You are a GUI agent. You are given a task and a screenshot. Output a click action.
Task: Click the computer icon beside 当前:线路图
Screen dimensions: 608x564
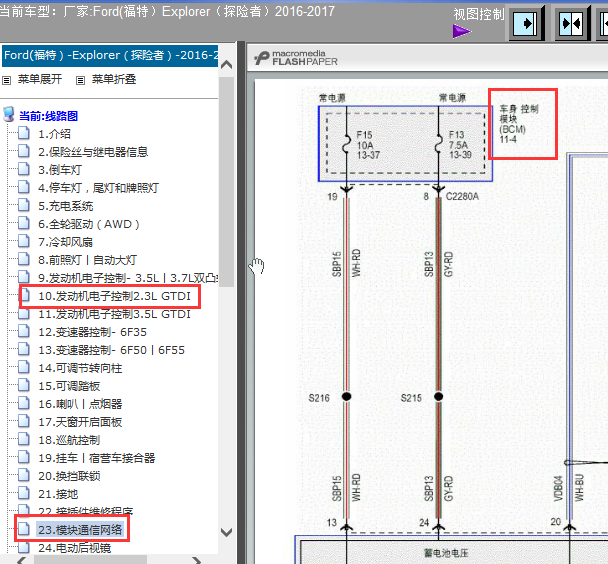click(9, 115)
